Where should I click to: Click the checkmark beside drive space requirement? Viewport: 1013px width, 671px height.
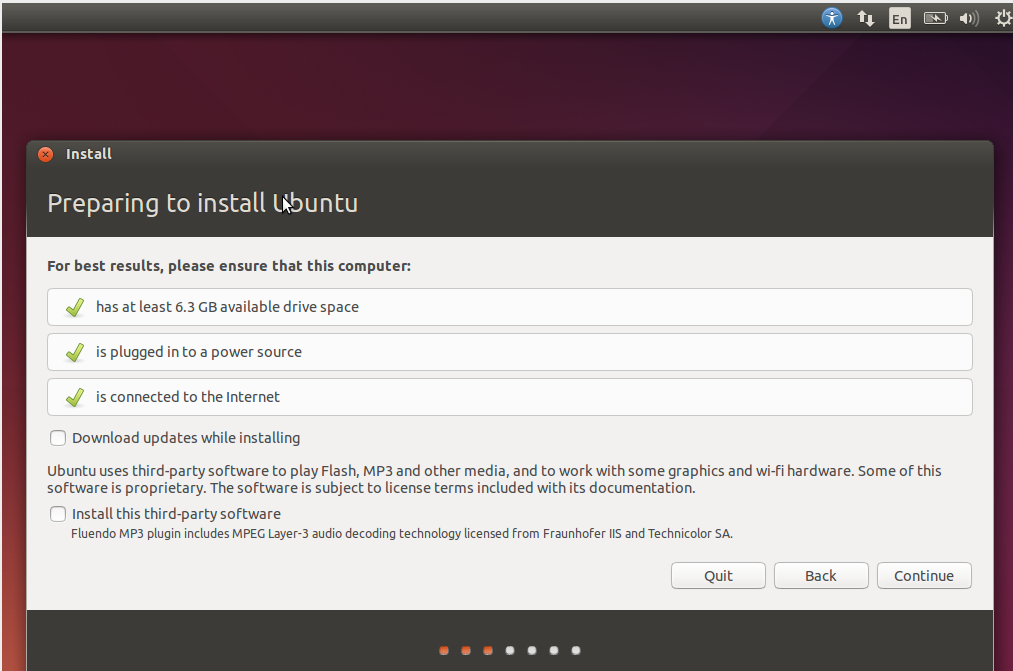(75, 307)
